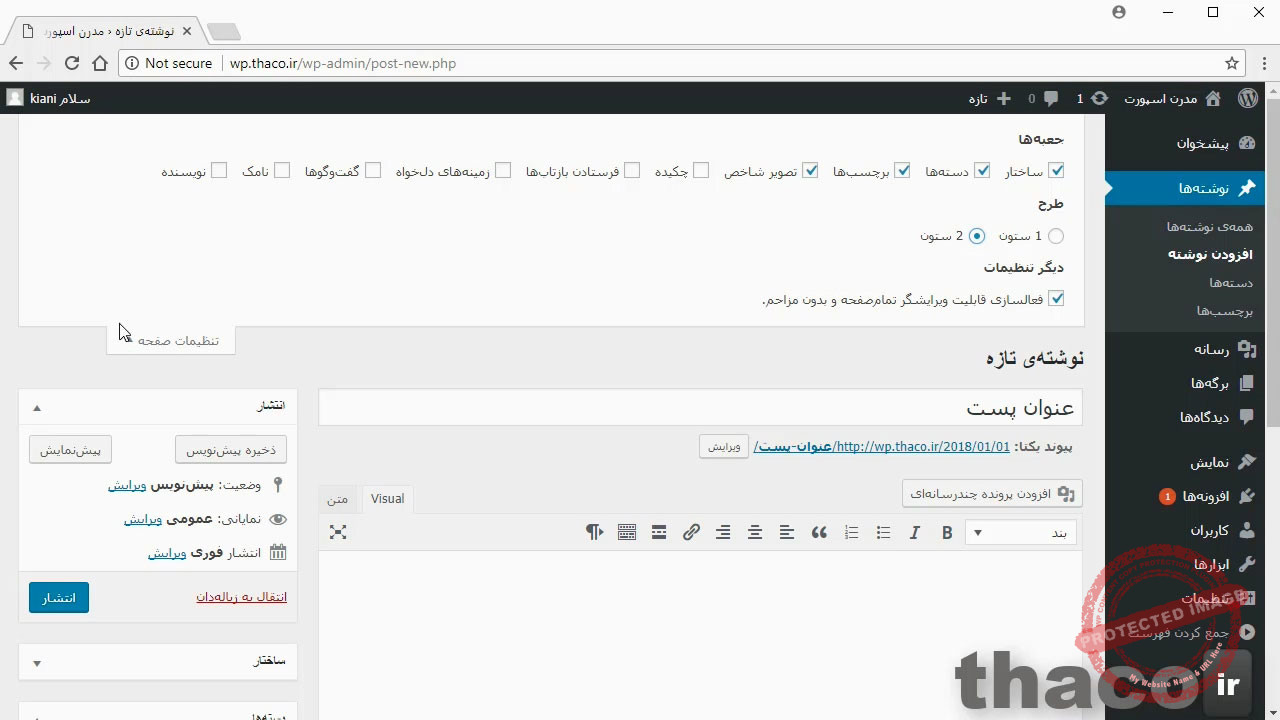Switch to the متن editor tab
Viewport: 1280px width, 720px height.
[337, 498]
